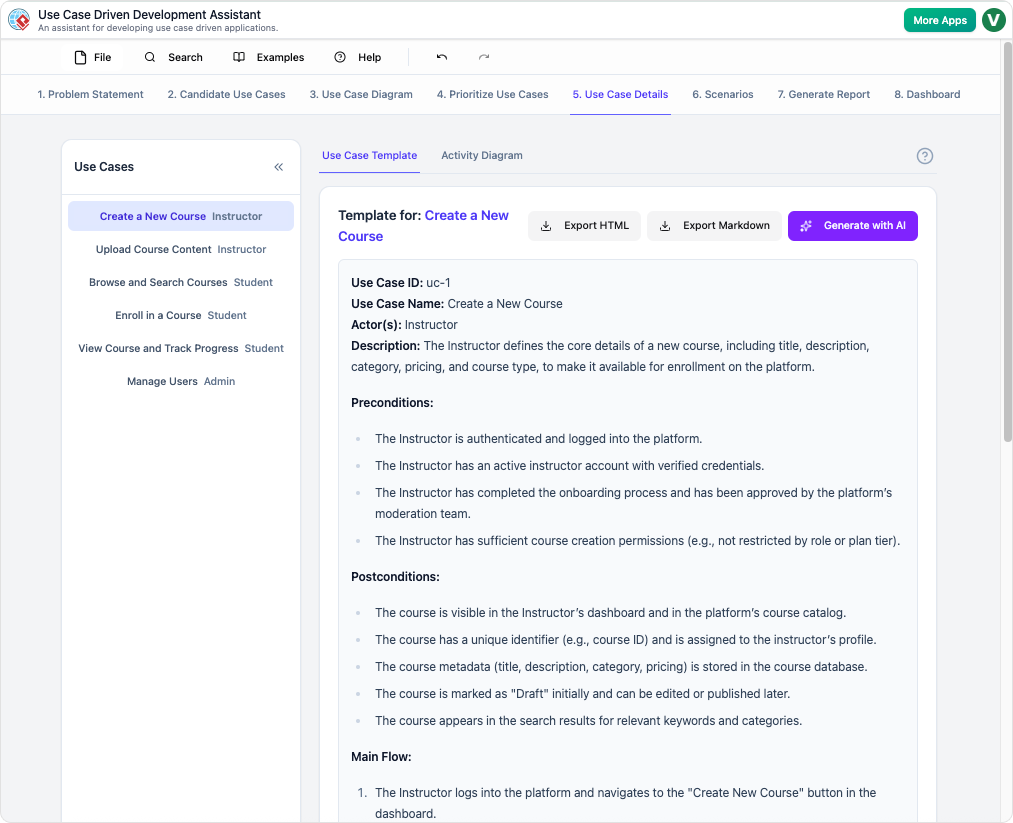The width and height of the screenshot is (1013, 823).
Task: Click the V avatar in the top-right
Action: click(993, 19)
